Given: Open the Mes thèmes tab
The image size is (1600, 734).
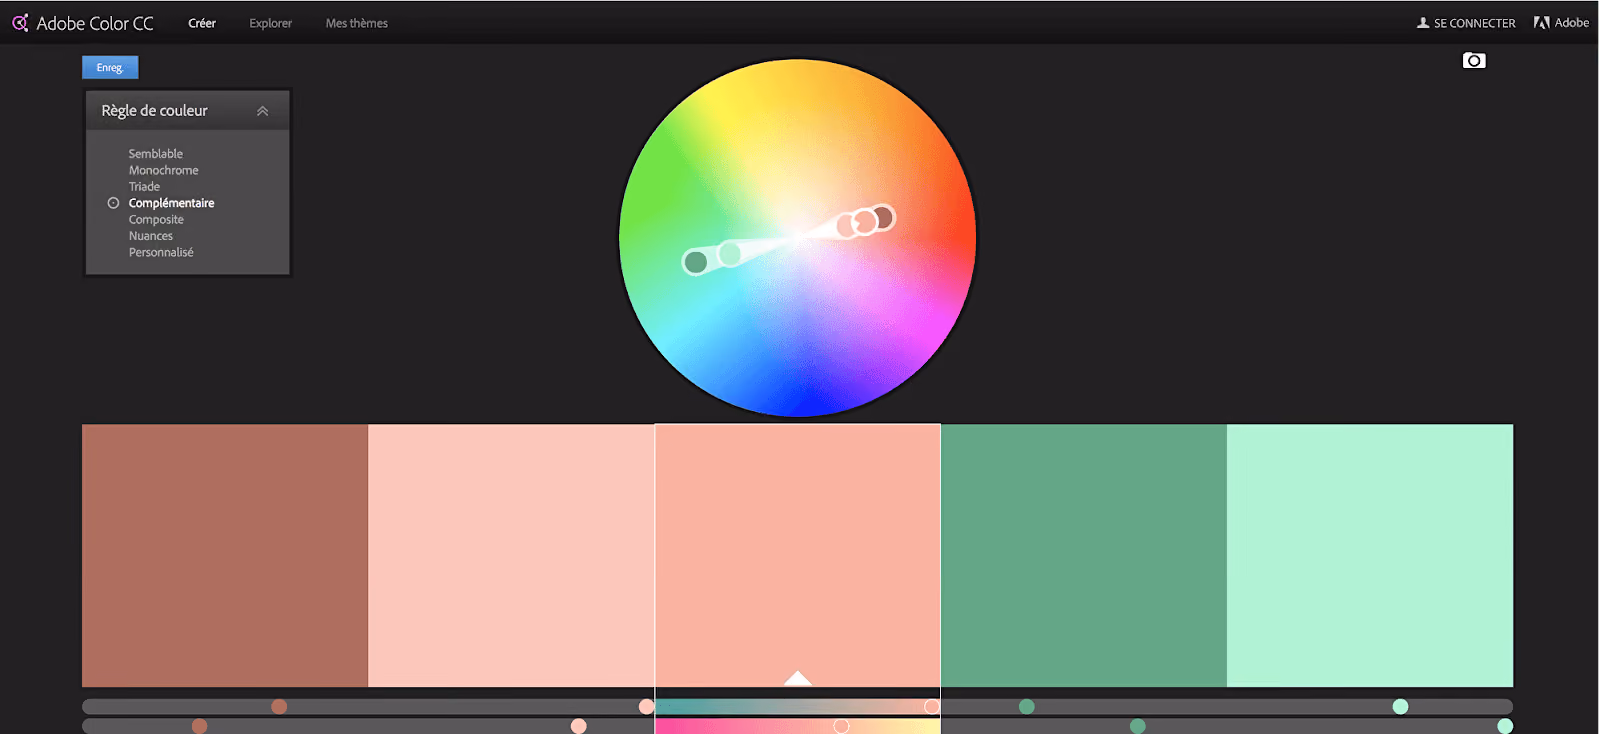Looking at the screenshot, I should coord(356,23).
